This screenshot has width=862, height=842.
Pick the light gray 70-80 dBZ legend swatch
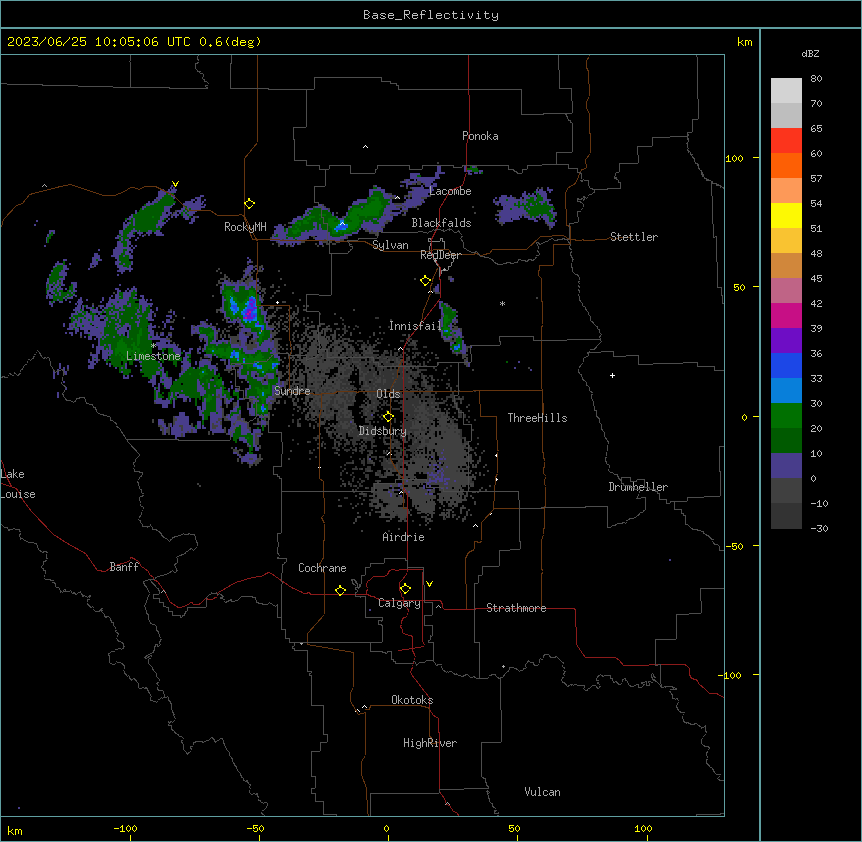coord(786,91)
